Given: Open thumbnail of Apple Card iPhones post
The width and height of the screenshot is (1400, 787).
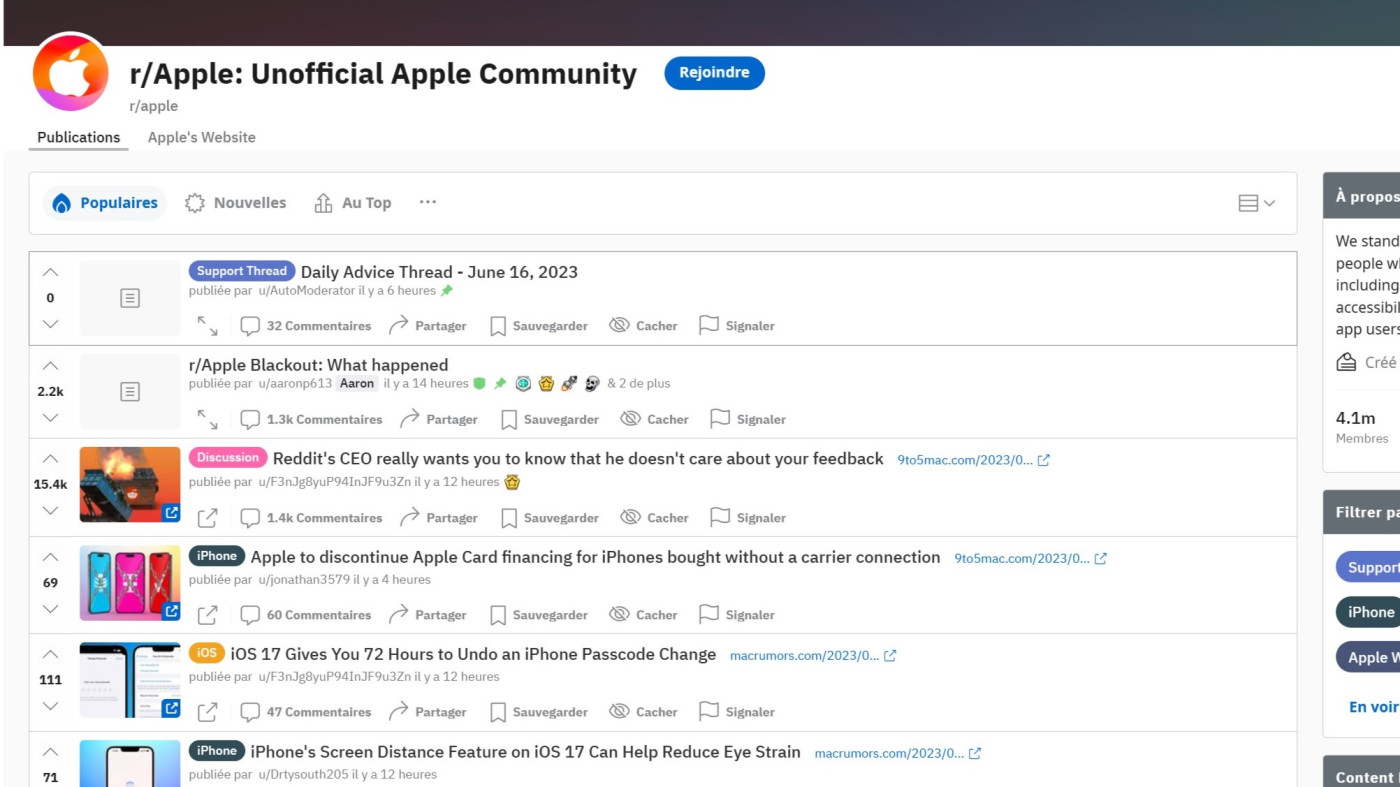Looking at the screenshot, I should (130, 583).
